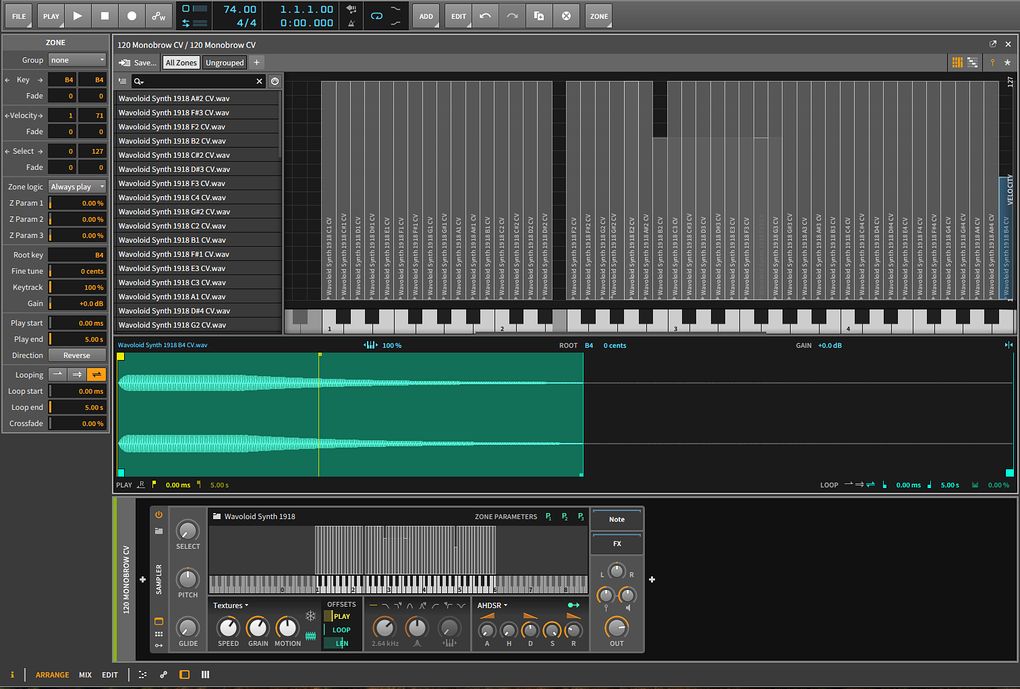Open the FX chain button
Viewport: 1020px width, 689px height.
pos(617,543)
